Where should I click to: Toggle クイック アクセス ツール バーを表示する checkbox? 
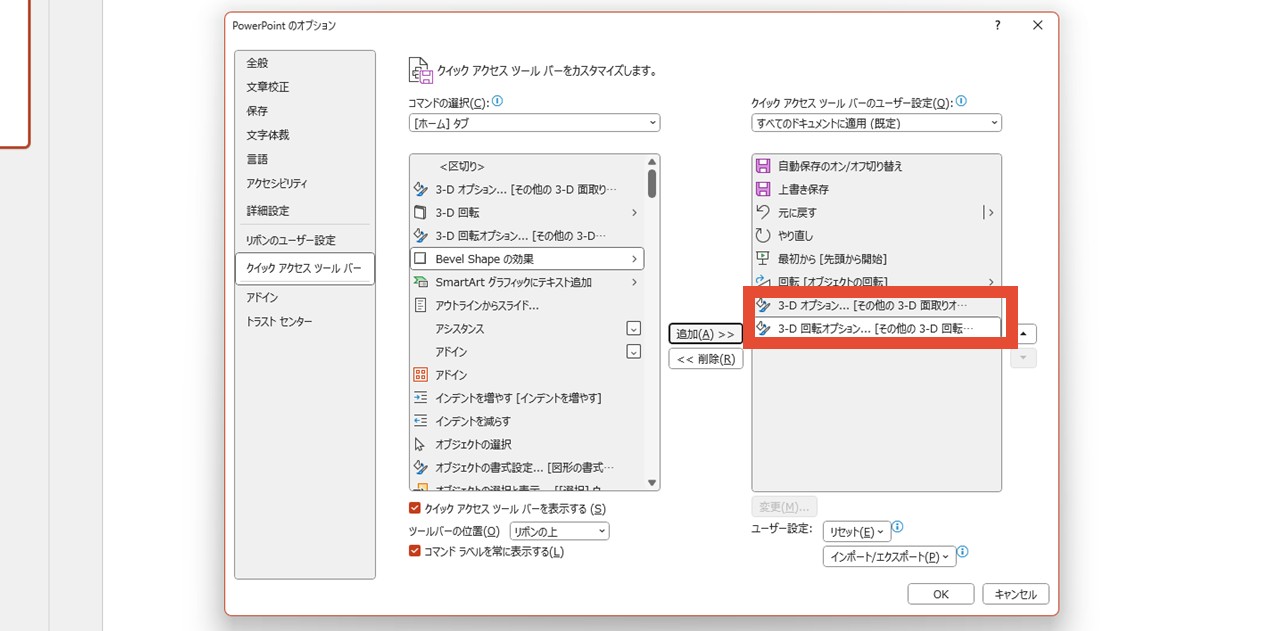coord(415,508)
